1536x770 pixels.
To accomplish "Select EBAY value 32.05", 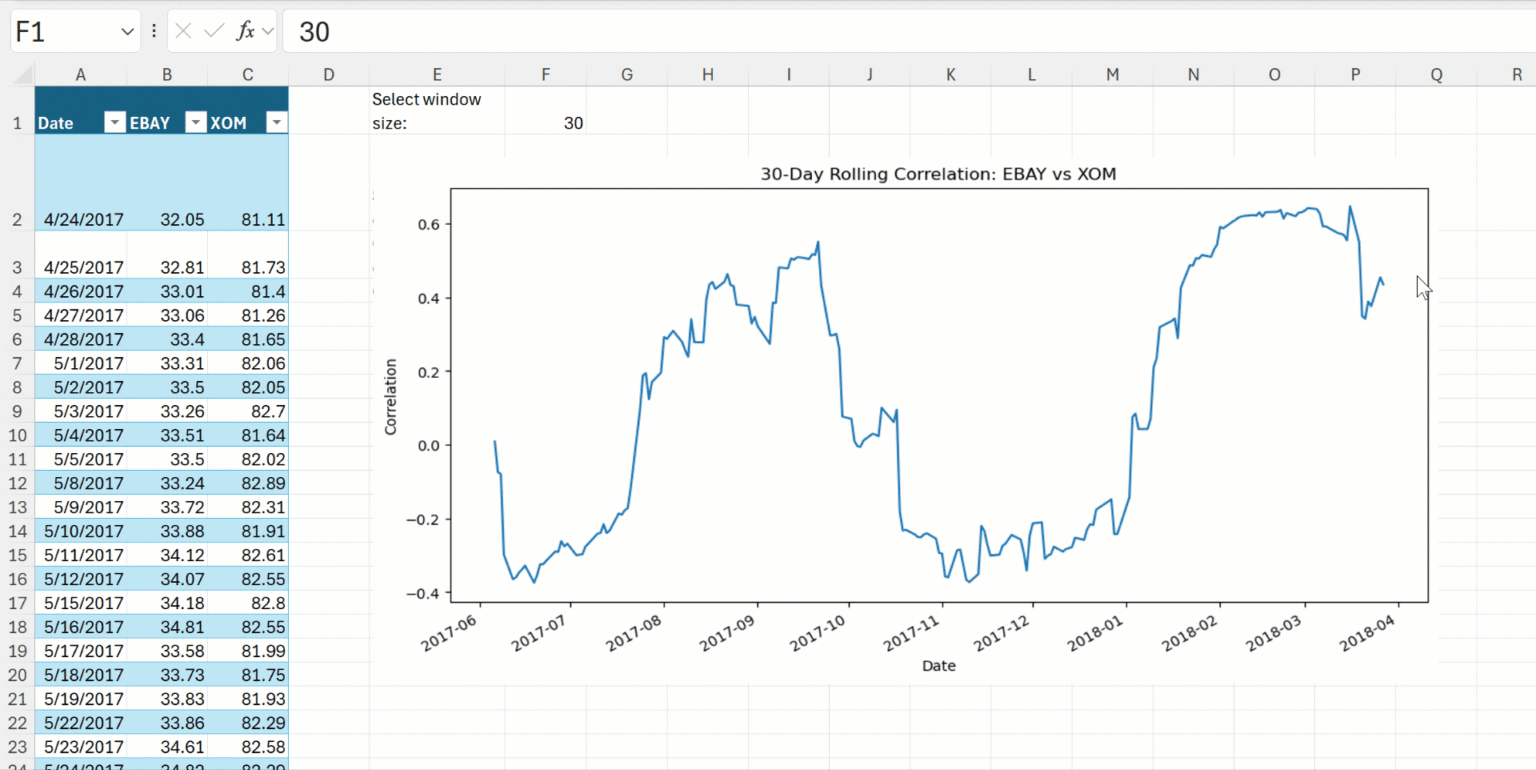I will click(167, 183).
